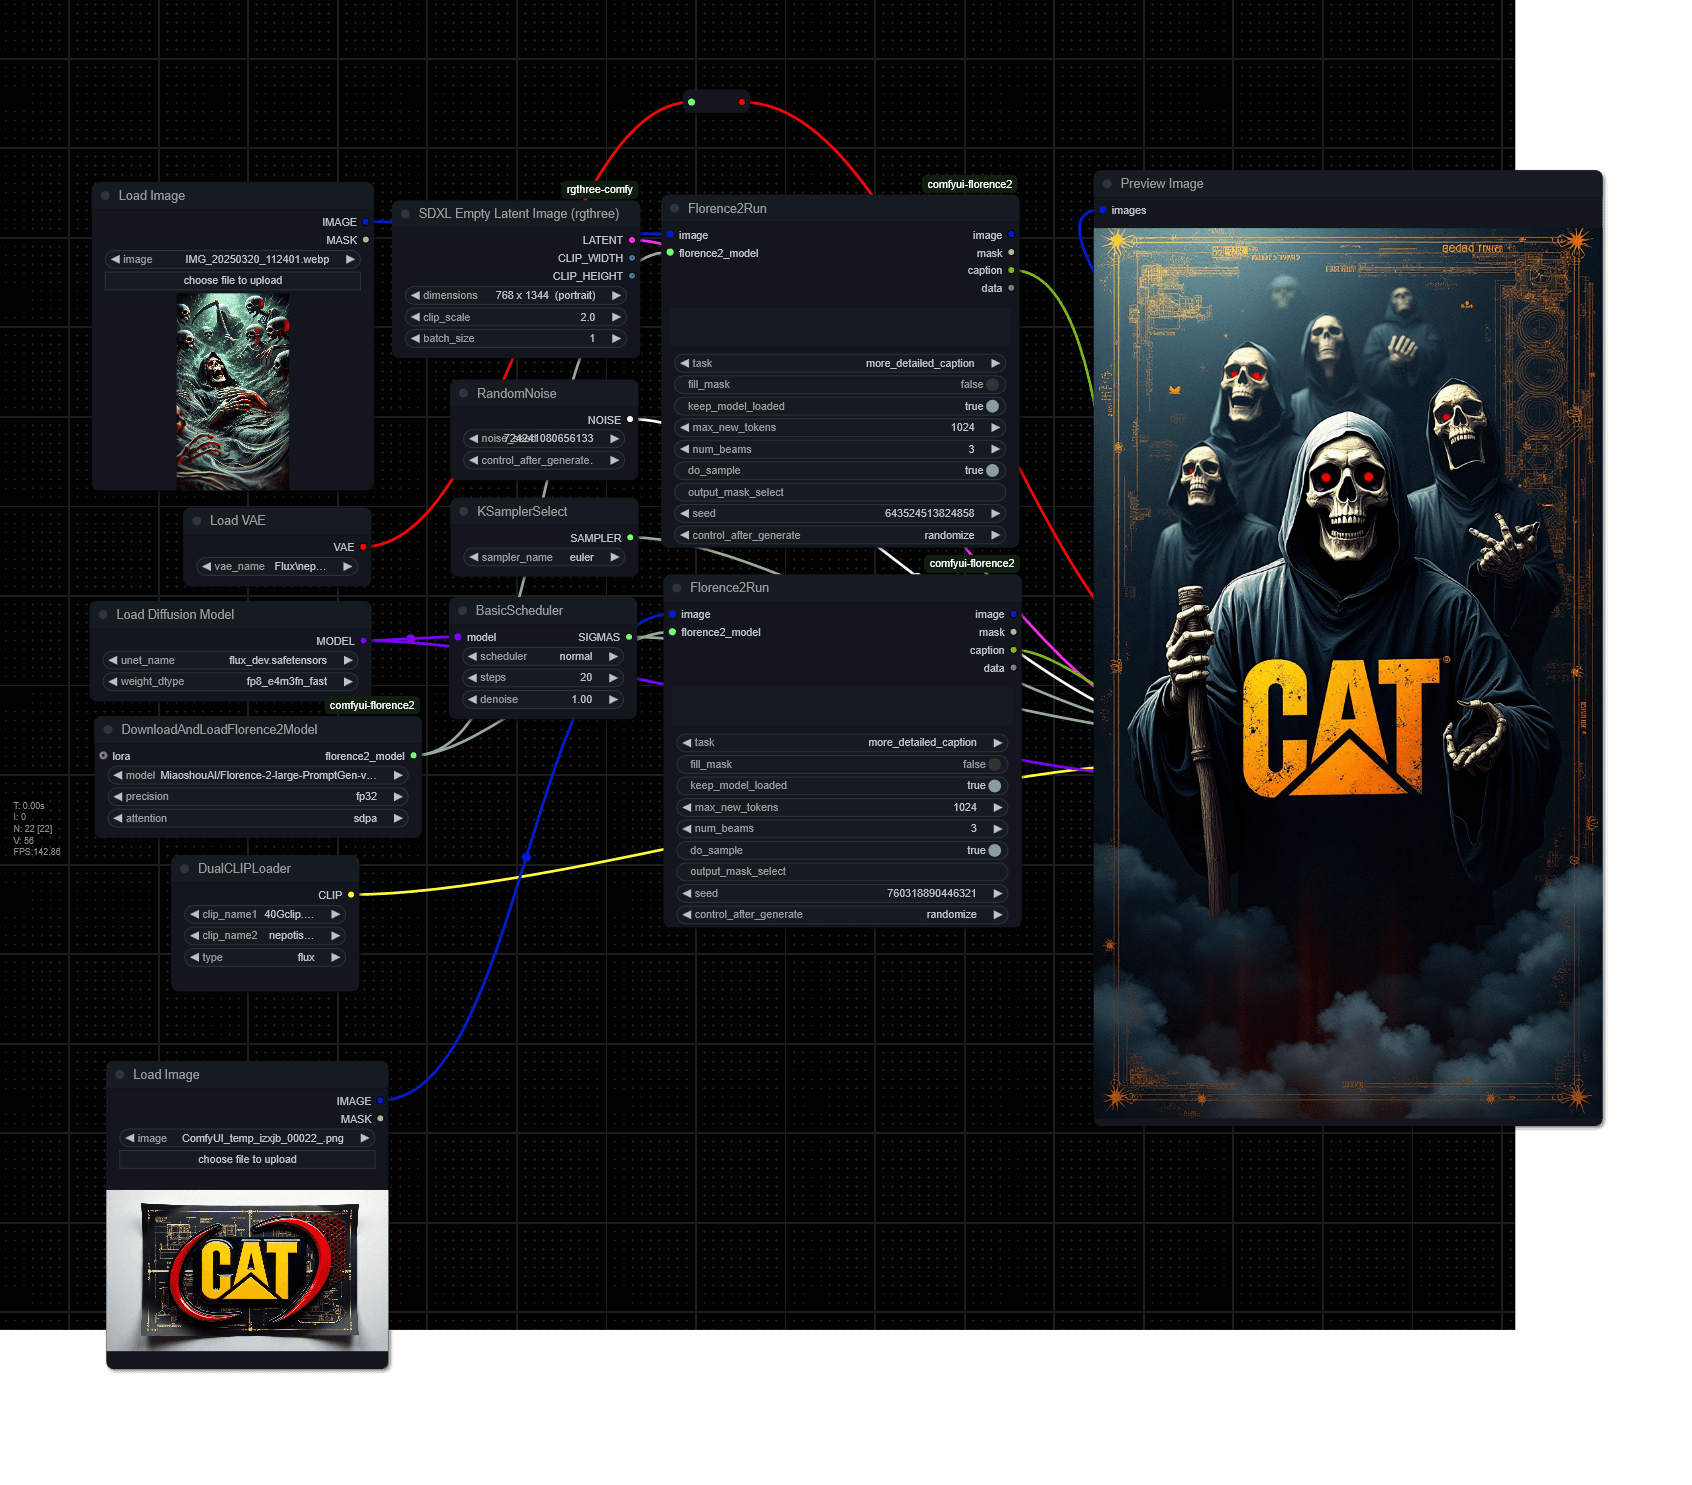The height and width of the screenshot is (1485, 1692).
Task: Select the image file field IMG_20250320_112401.webp
Action: [233, 260]
